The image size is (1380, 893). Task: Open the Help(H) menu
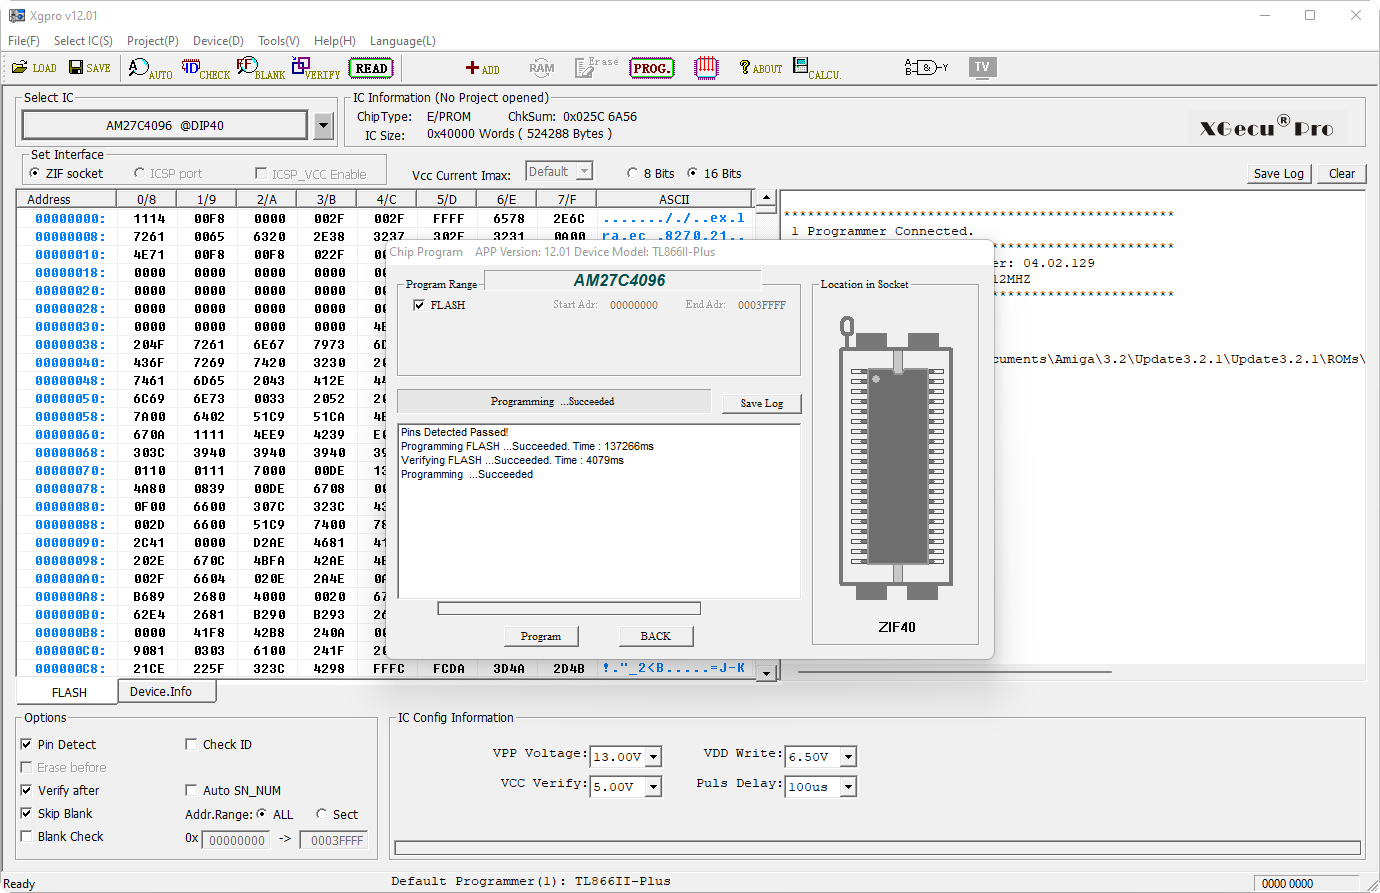click(x=335, y=41)
